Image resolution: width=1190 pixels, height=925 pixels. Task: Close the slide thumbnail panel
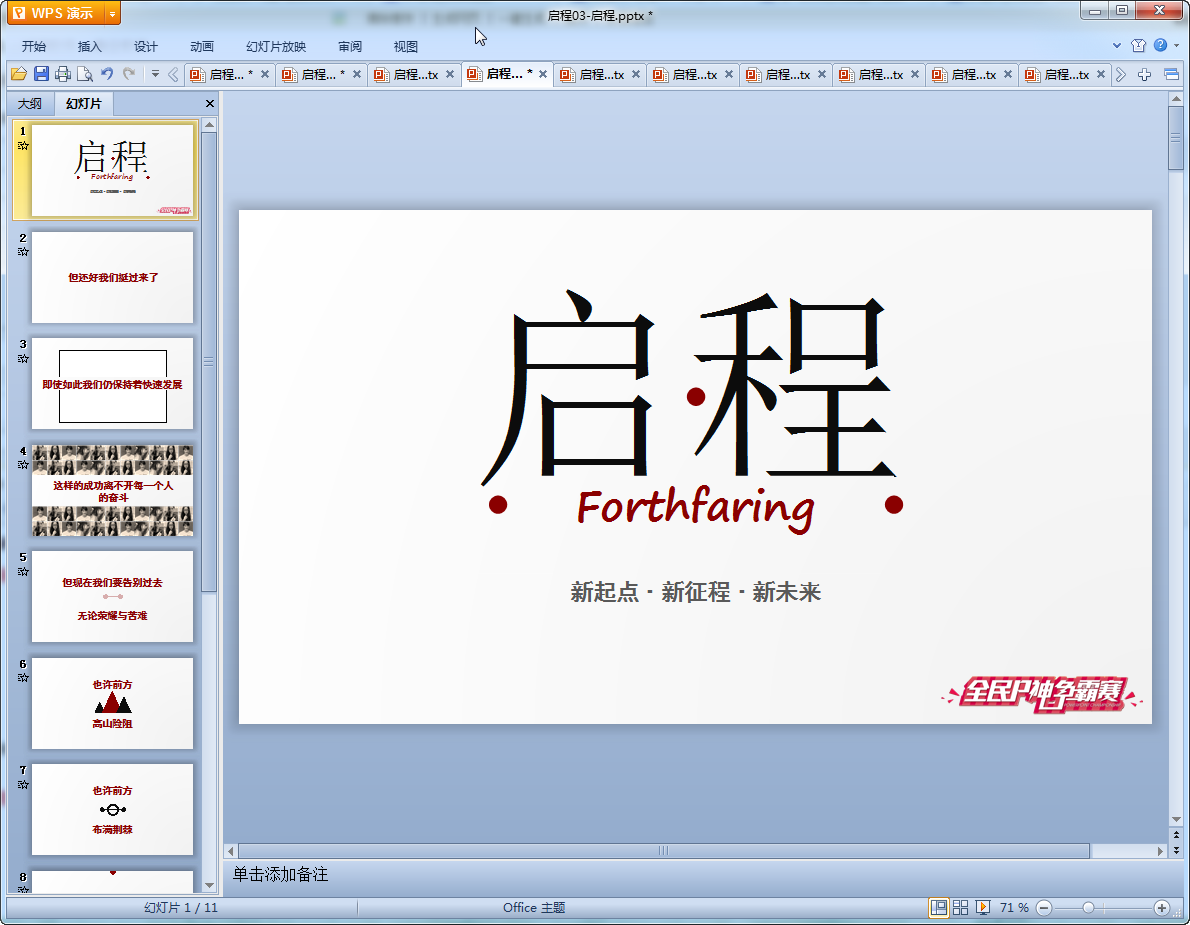[x=210, y=103]
